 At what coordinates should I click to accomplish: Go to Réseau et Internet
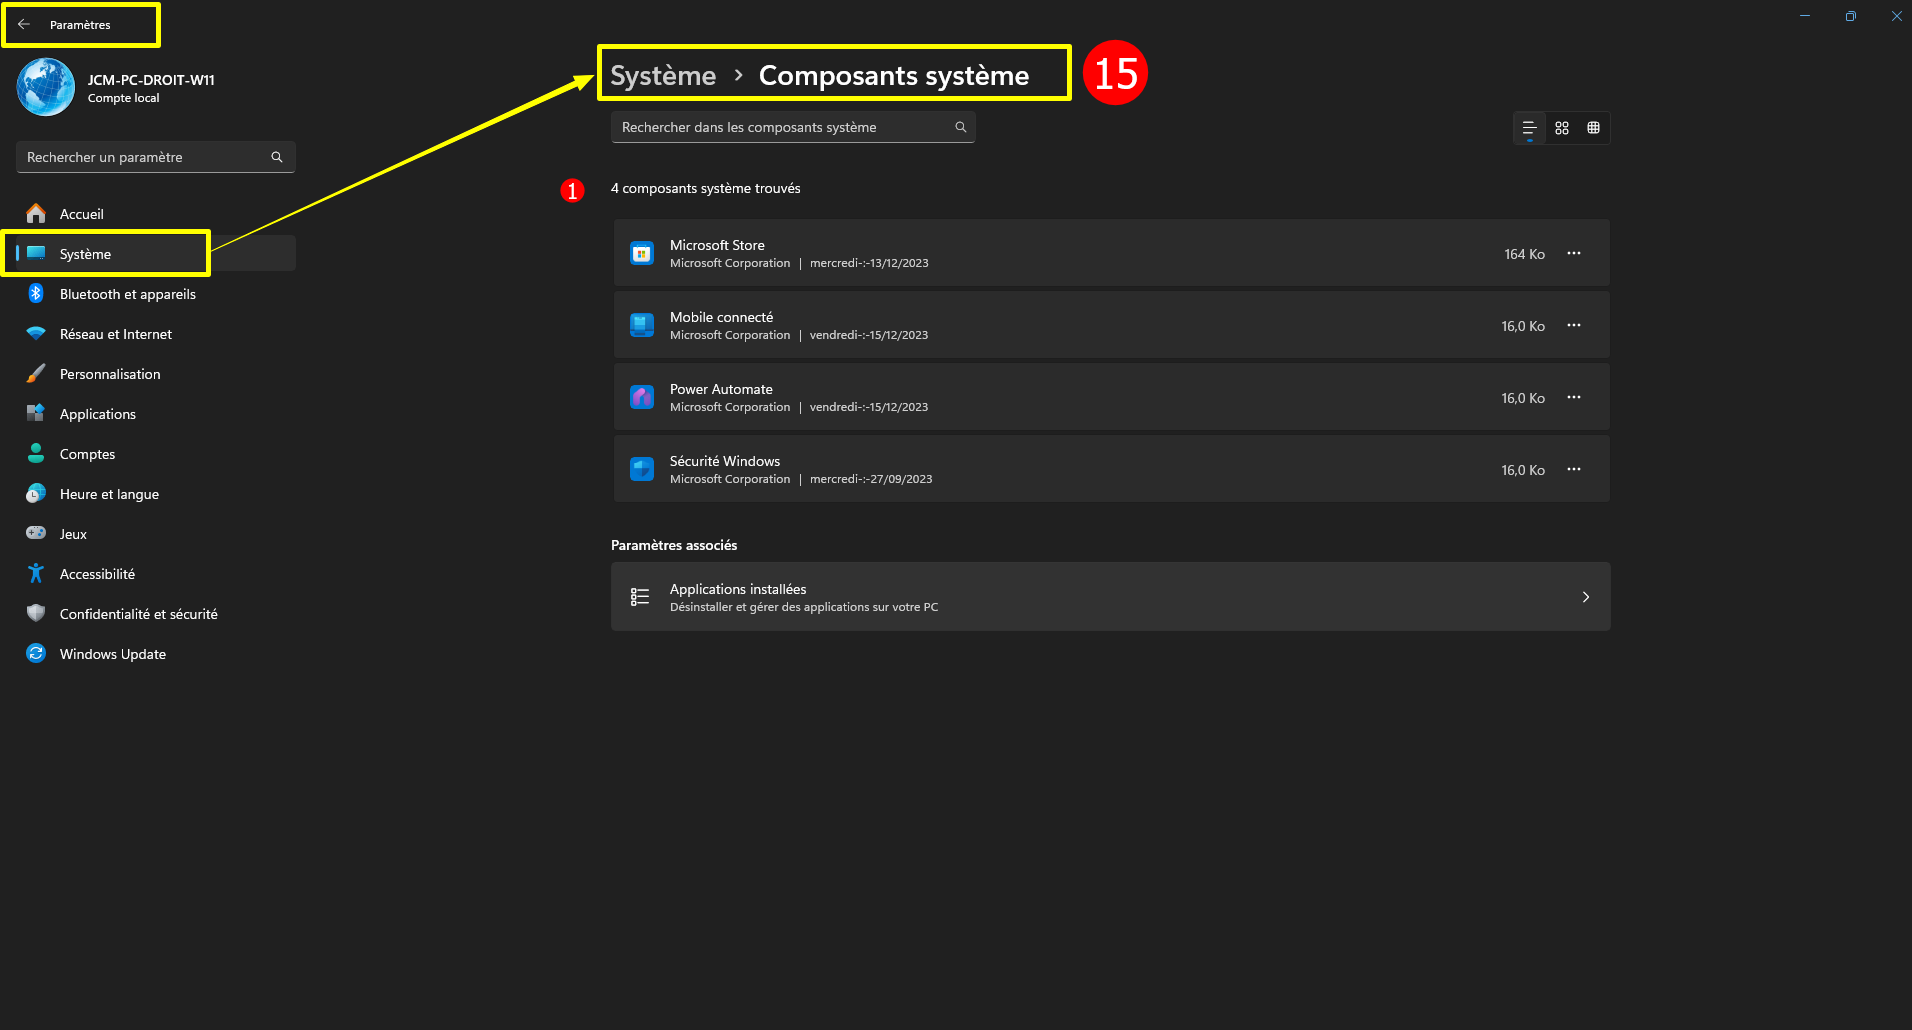coord(156,334)
